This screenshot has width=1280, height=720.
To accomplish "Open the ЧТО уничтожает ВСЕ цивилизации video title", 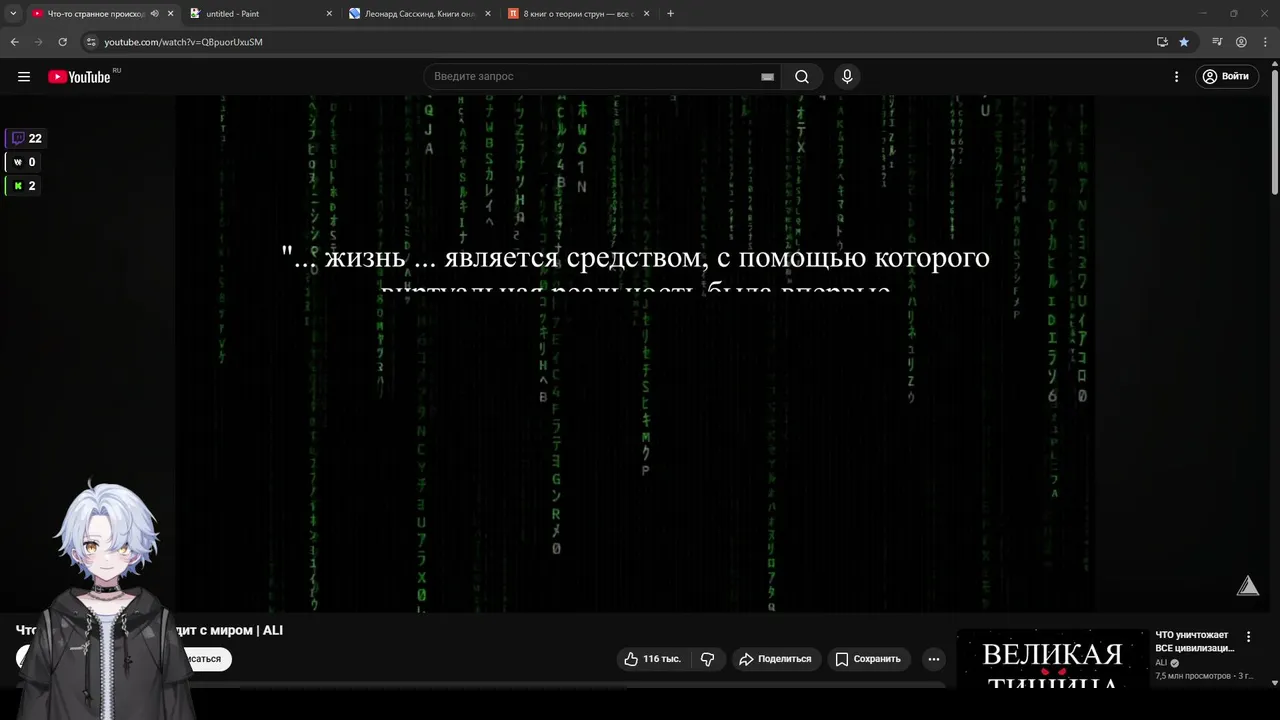I will [x=1195, y=641].
